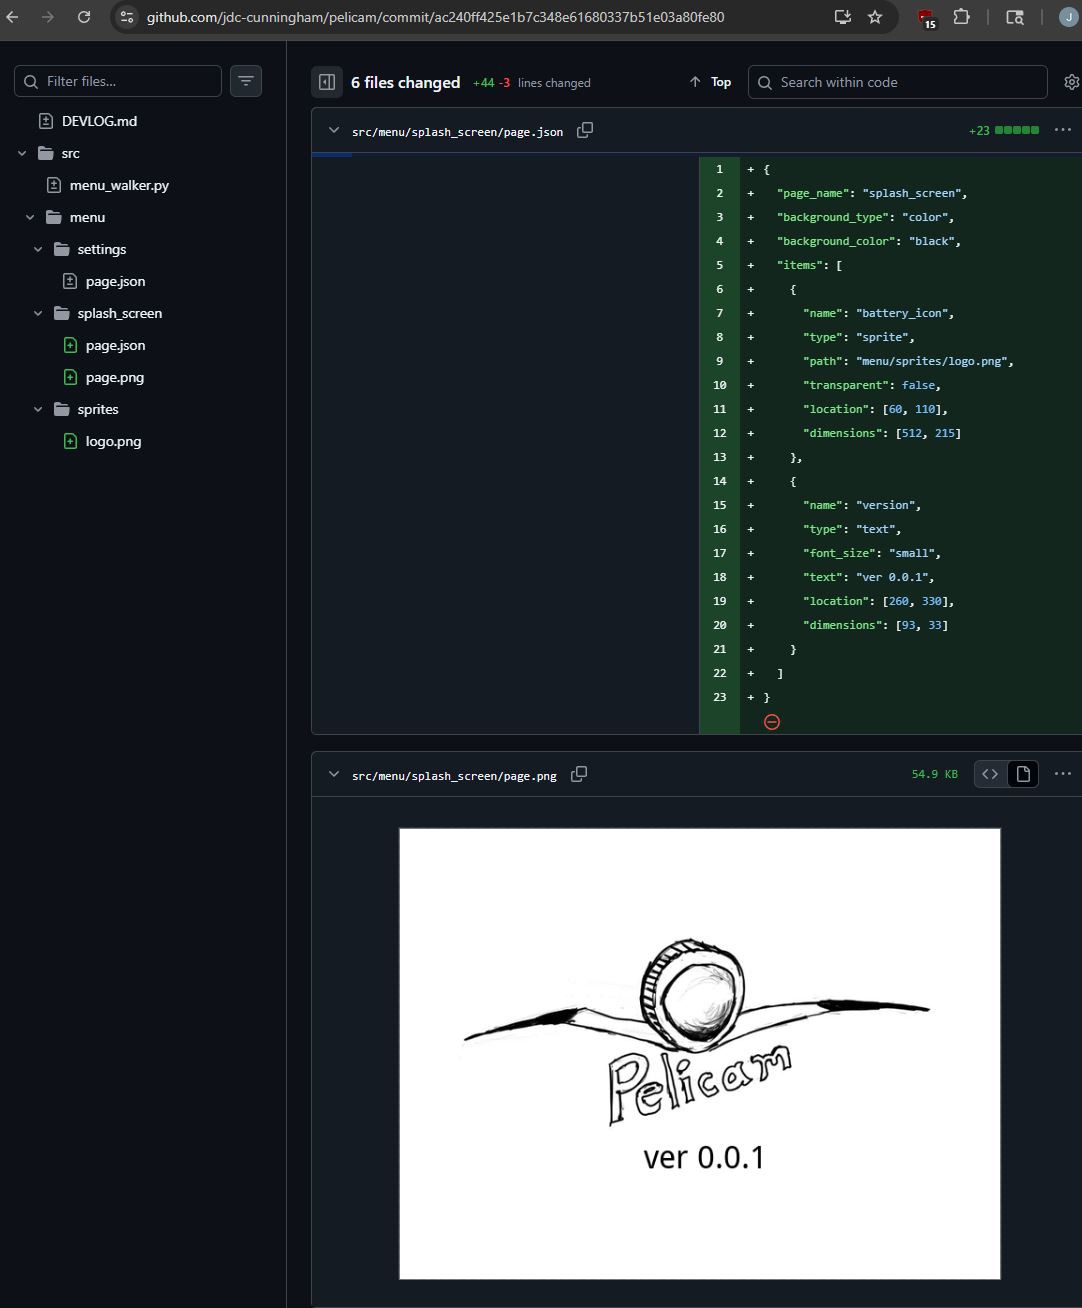Copy the page.png file path
The height and width of the screenshot is (1308, 1082).
point(578,774)
